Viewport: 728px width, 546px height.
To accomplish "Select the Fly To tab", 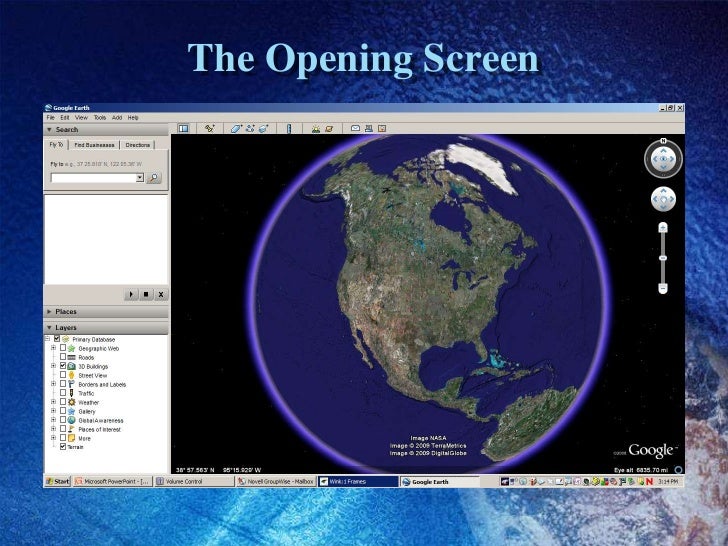I will [x=56, y=145].
